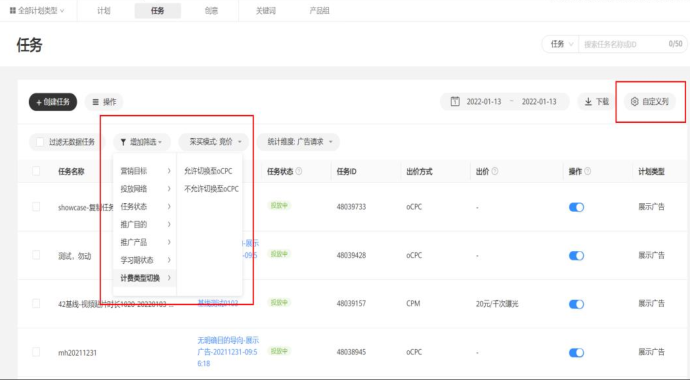Toggle the switch for task 48039733

pyautogui.click(x=576, y=207)
